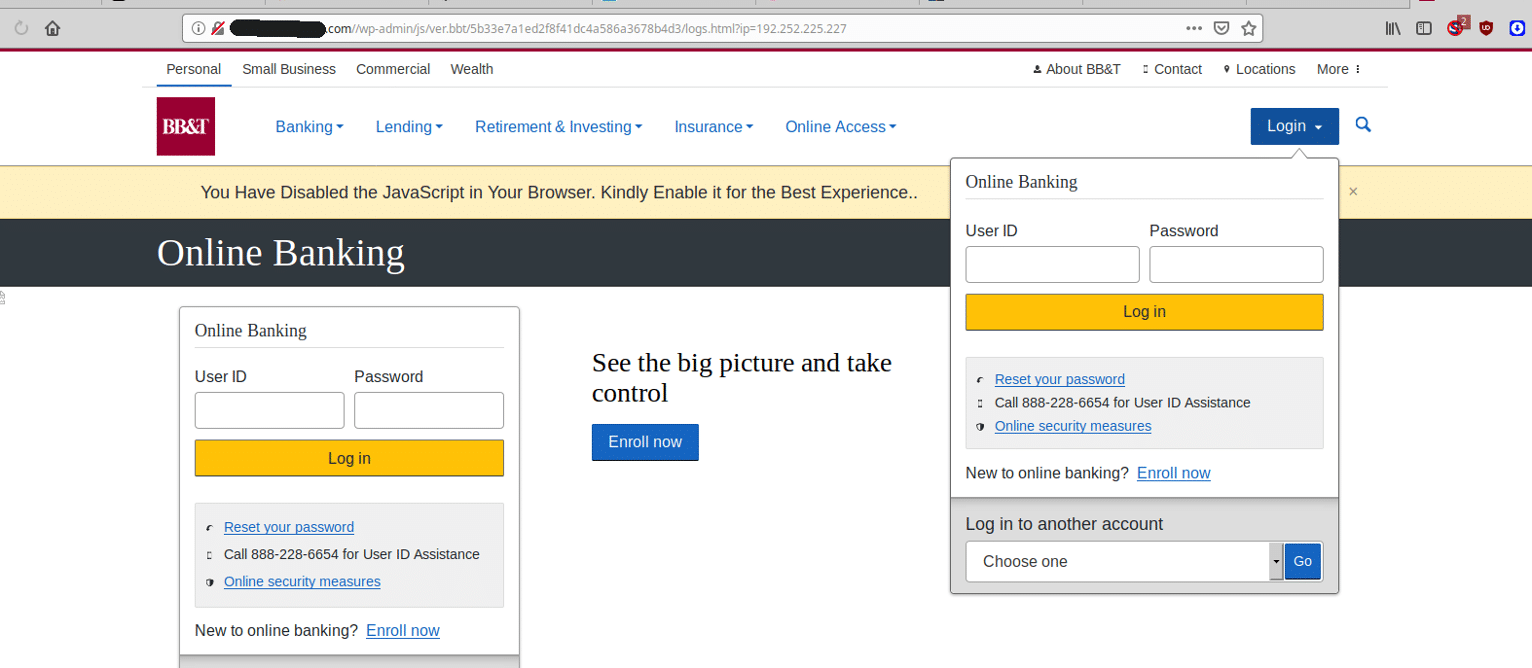Click the BB&T logo

(x=186, y=126)
